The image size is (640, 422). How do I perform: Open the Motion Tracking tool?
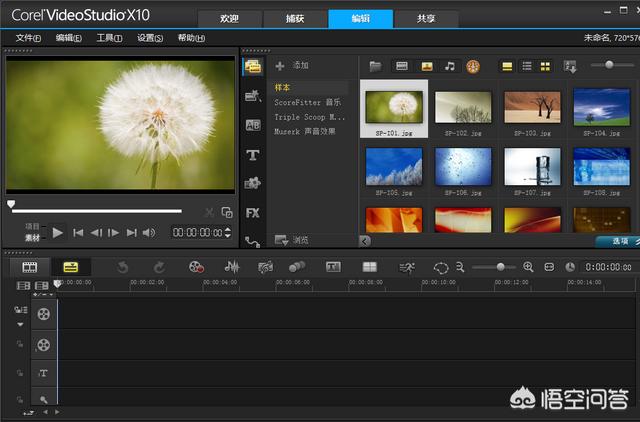[x=297, y=267]
